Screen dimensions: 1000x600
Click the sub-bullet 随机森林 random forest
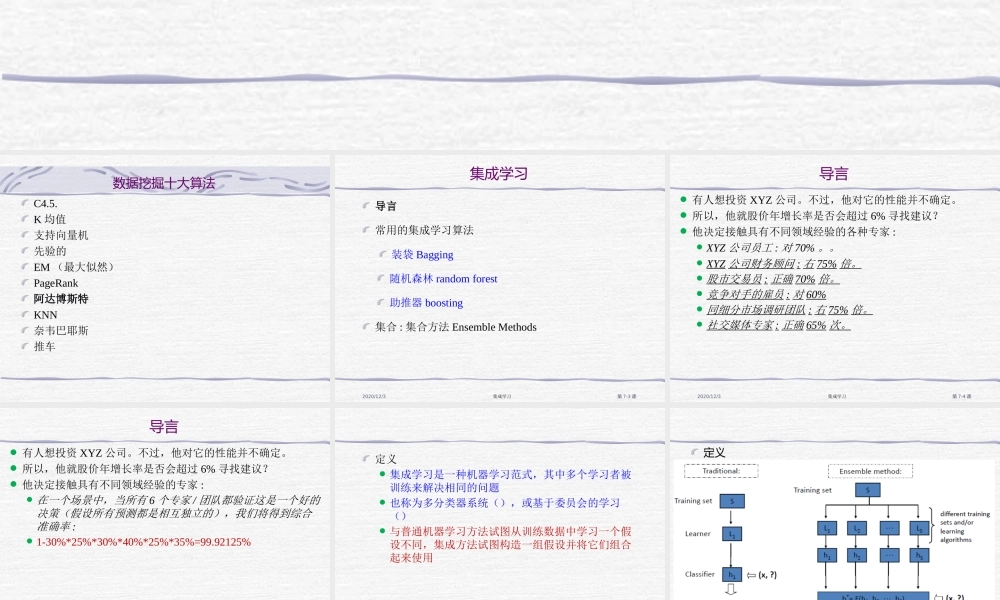click(443, 279)
